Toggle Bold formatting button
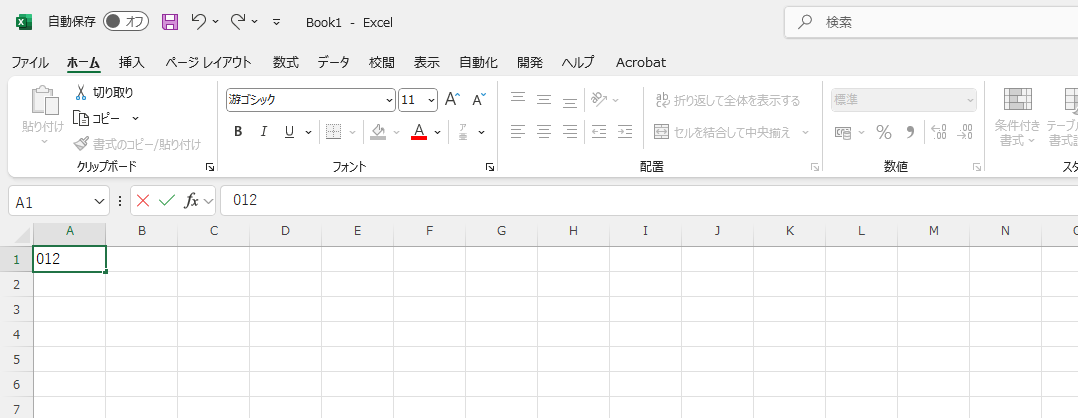The image size is (1078, 418). (x=238, y=131)
